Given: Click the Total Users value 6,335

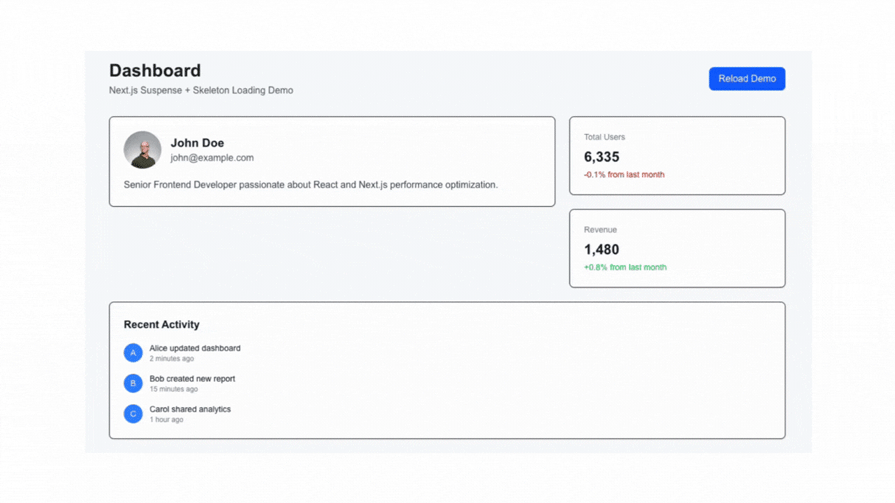Looking at the screenshot, I should pos(601,157).
